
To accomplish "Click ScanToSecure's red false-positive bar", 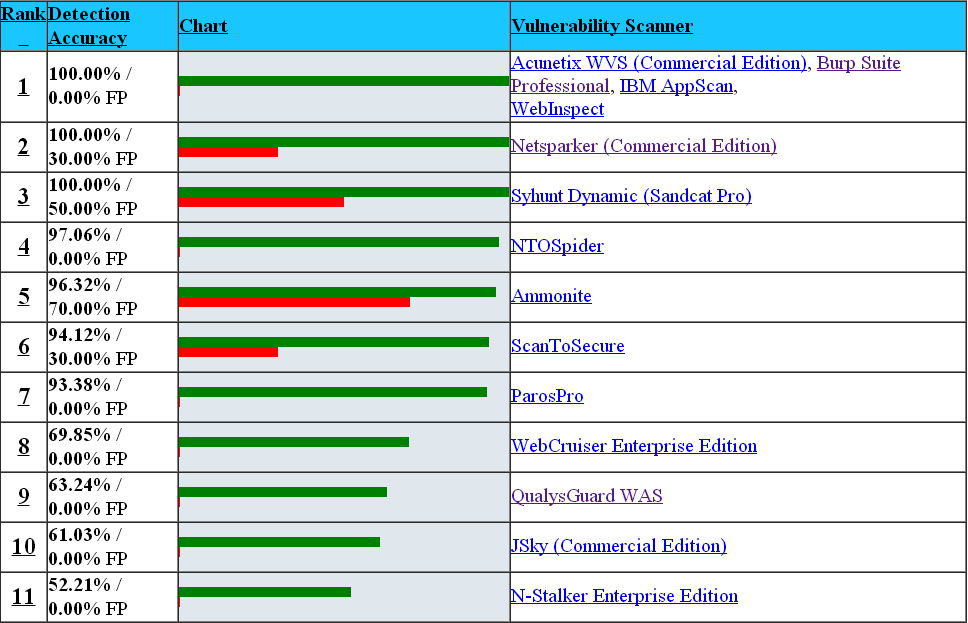I will (228, 352).
